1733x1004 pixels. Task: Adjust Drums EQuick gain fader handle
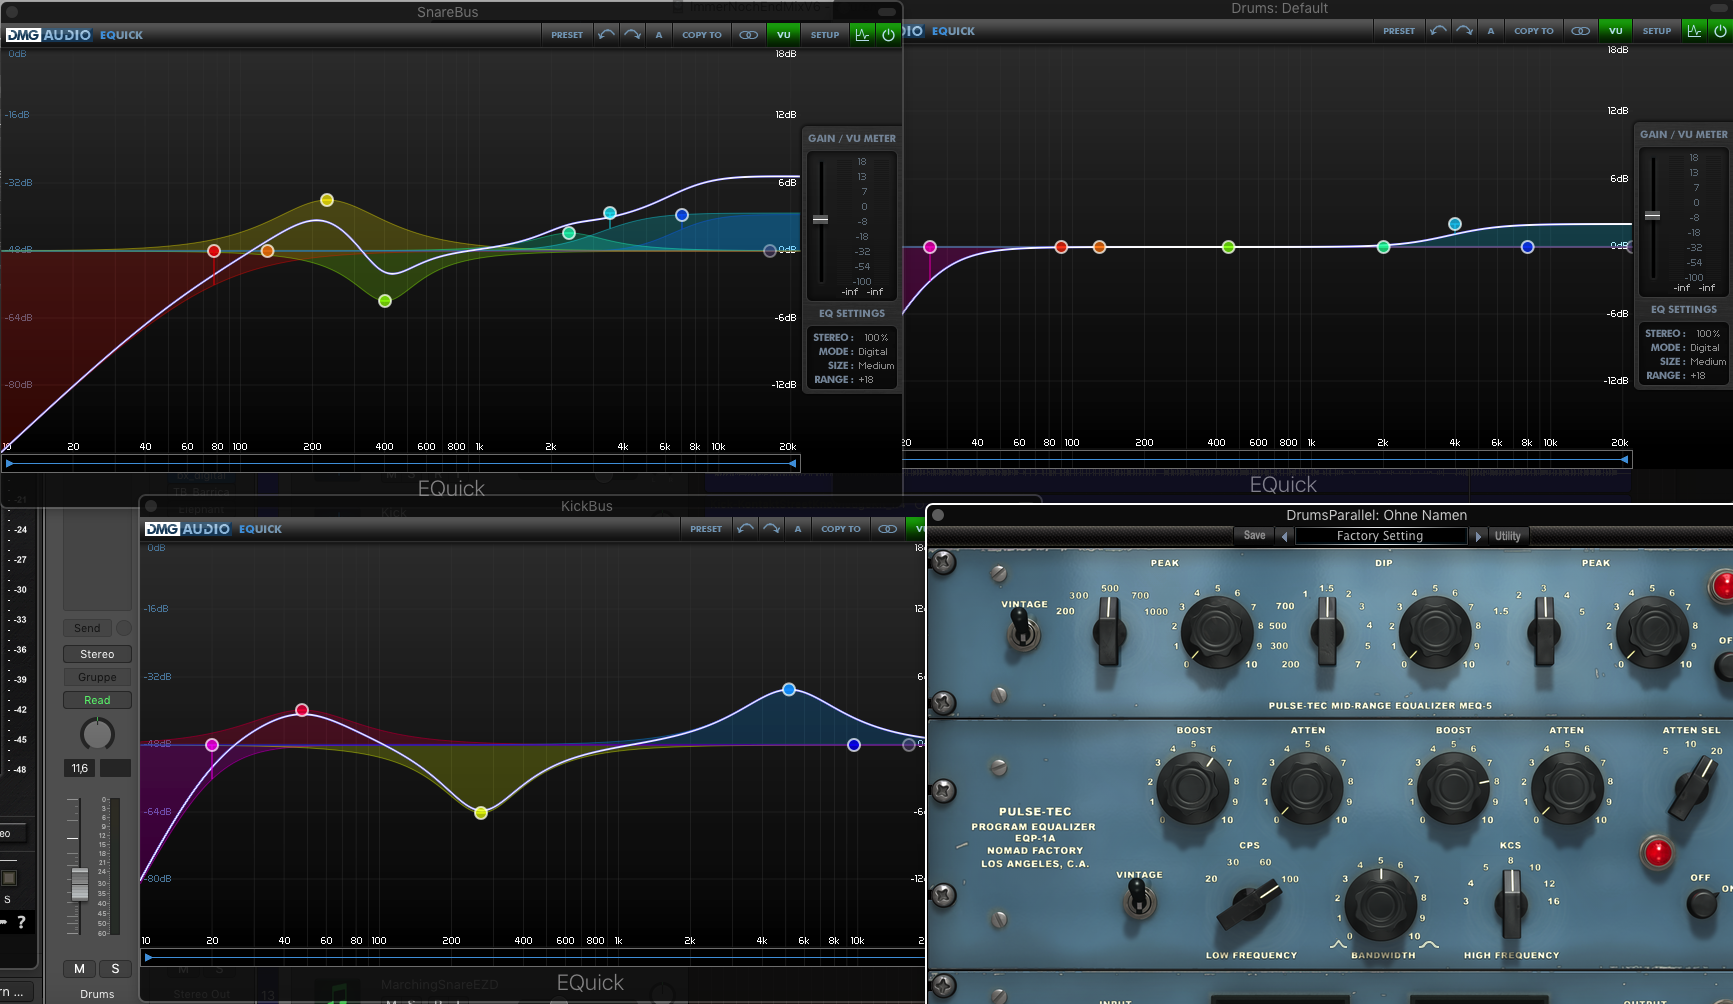(1653, 216)
